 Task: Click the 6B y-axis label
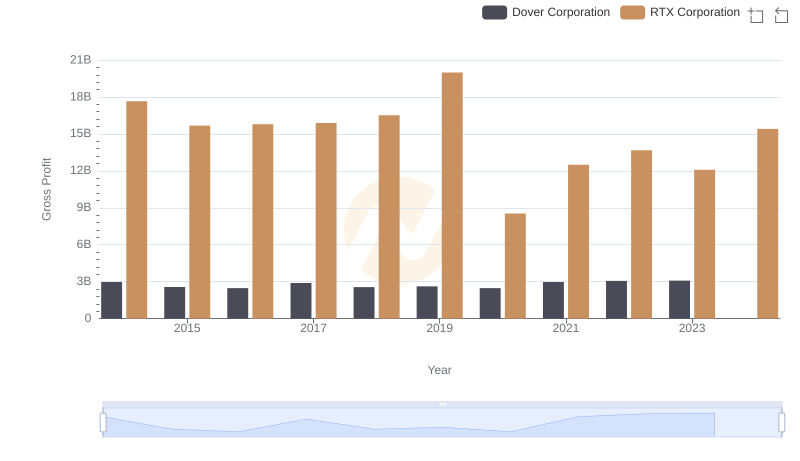[x=84, y=244]
